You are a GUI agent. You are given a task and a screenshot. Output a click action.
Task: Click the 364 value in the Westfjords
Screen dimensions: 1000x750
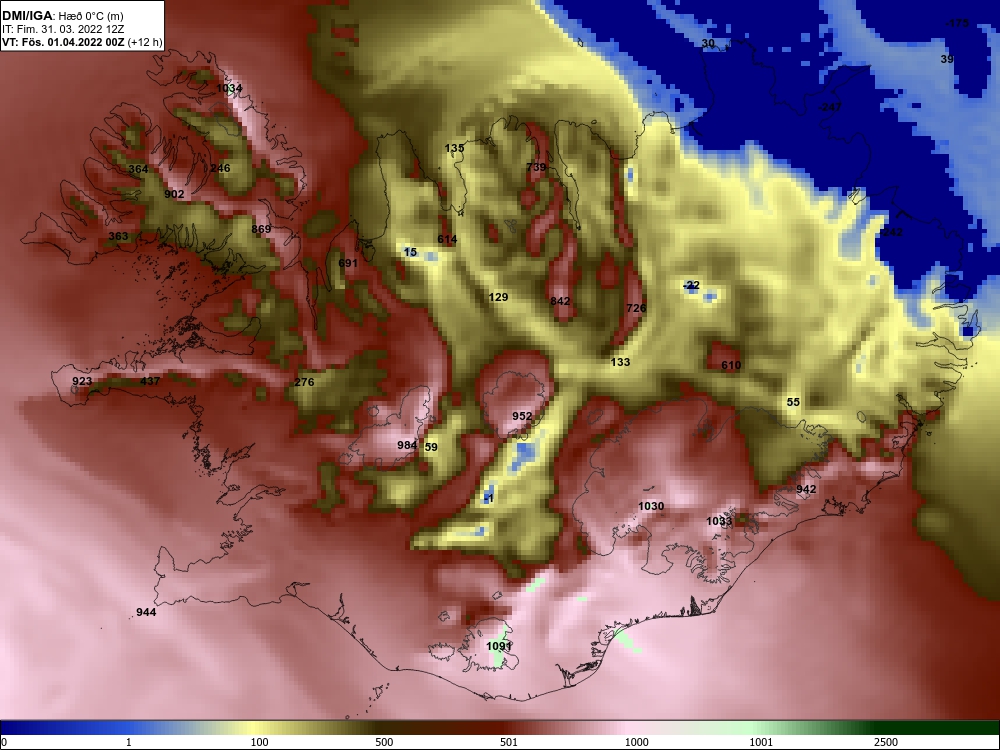[138, 169]
